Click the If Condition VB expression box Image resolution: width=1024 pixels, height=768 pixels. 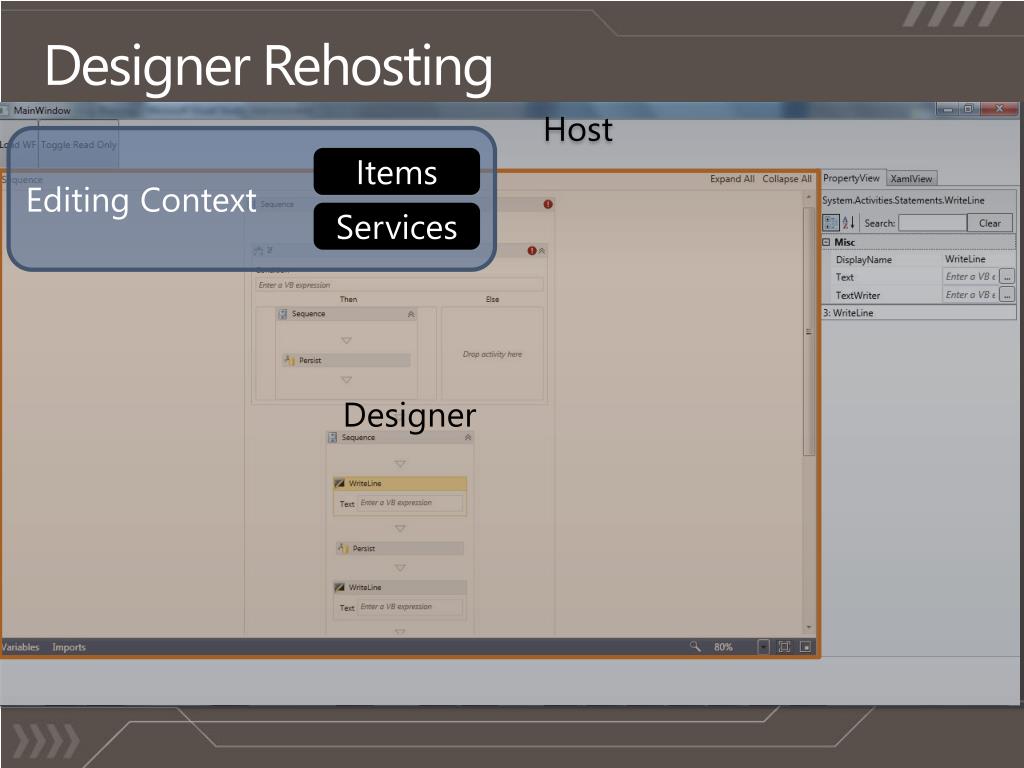coord(399,285)
